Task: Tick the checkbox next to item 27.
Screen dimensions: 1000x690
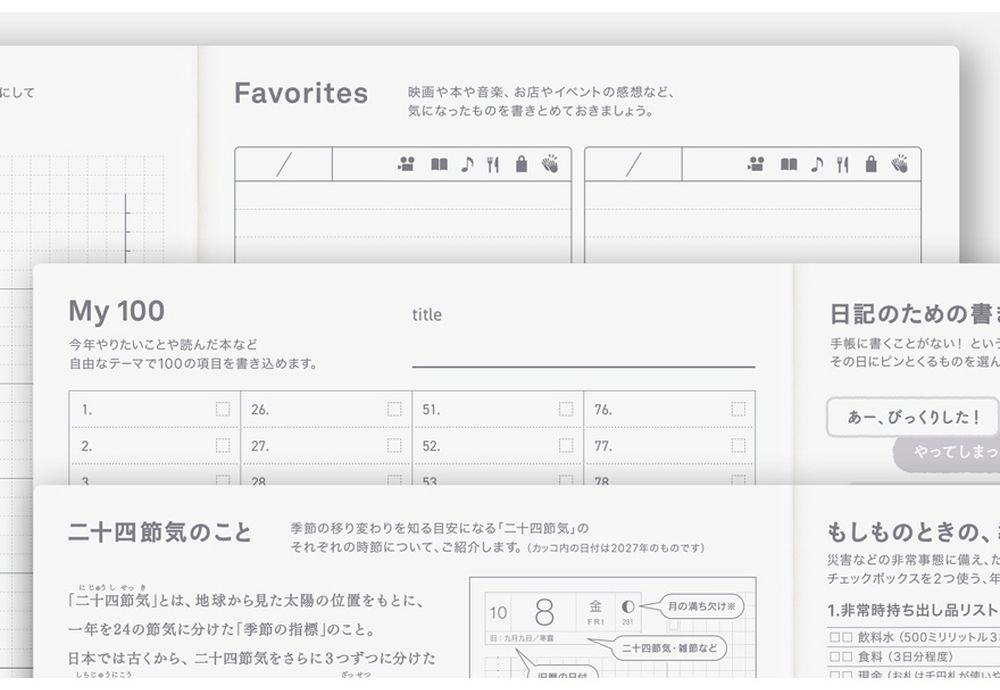Action: point(395,445)
